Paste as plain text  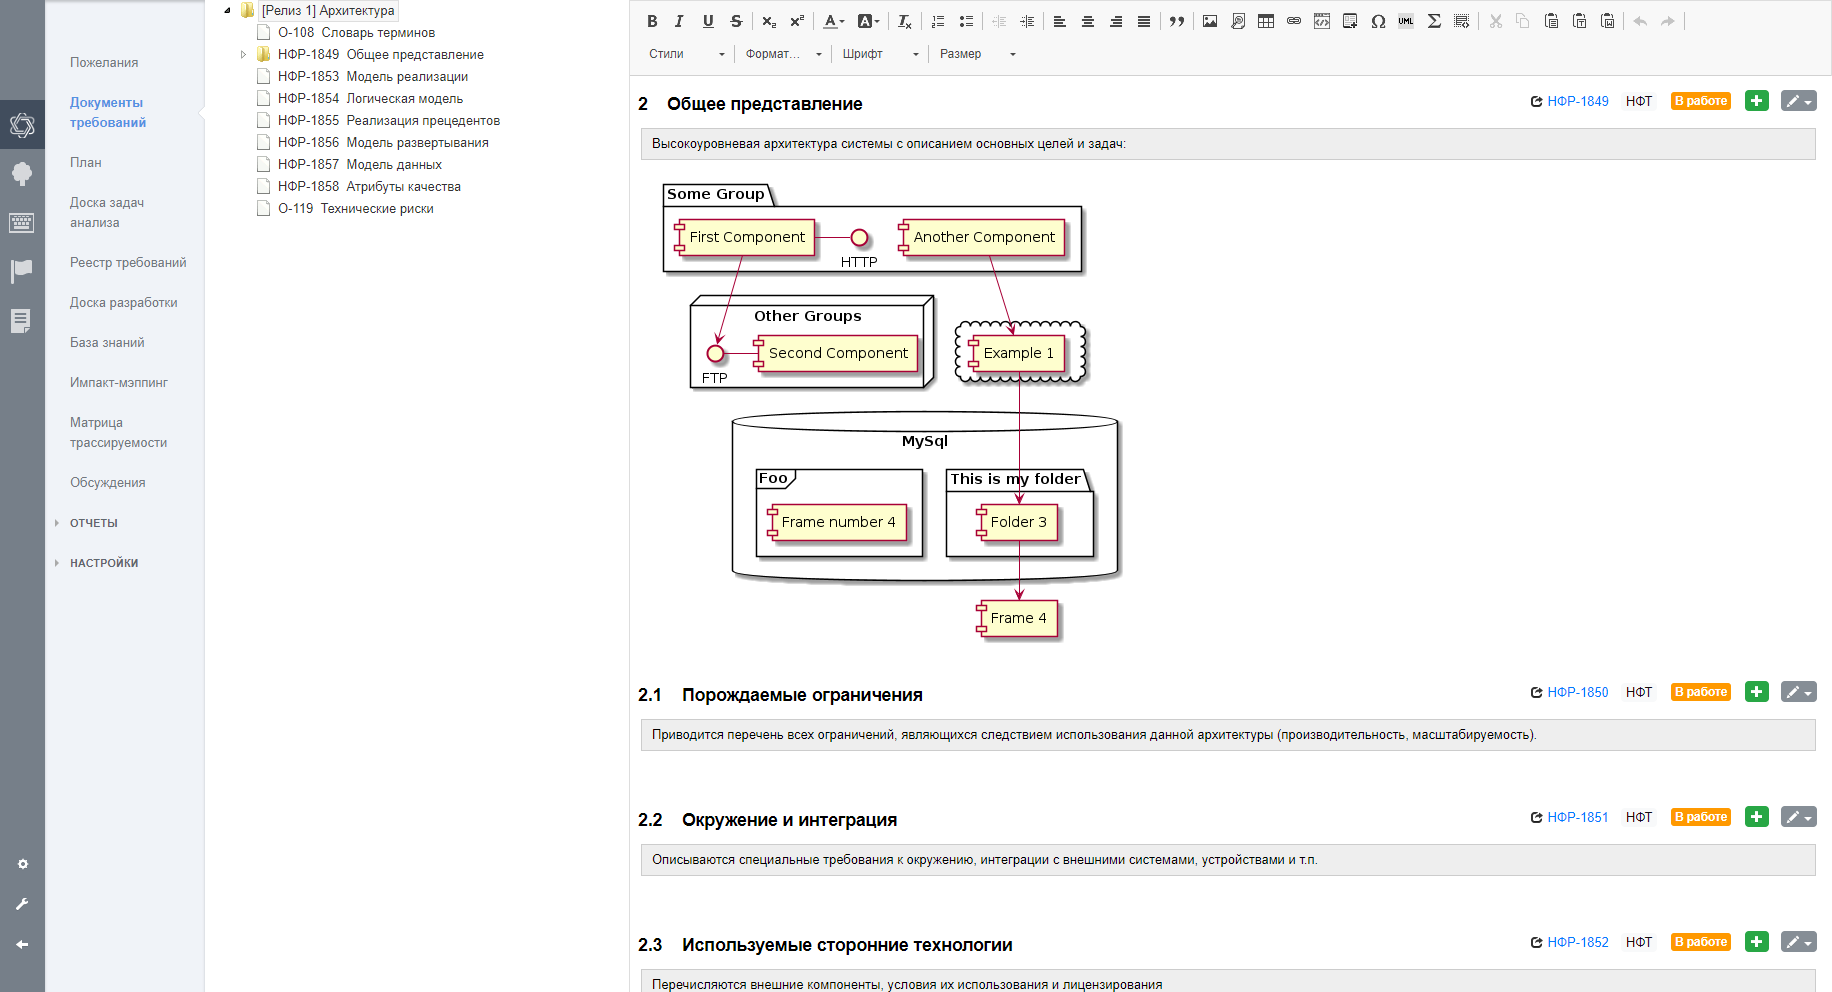coord(1579,21)
